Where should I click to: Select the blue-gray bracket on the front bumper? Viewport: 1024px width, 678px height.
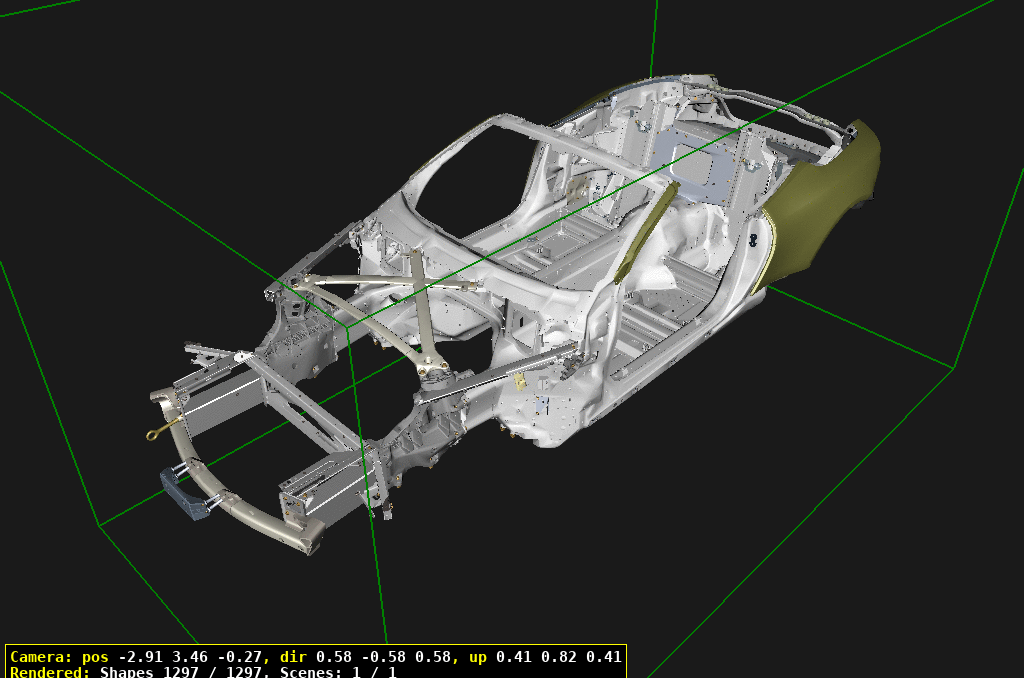click(185, 494)
